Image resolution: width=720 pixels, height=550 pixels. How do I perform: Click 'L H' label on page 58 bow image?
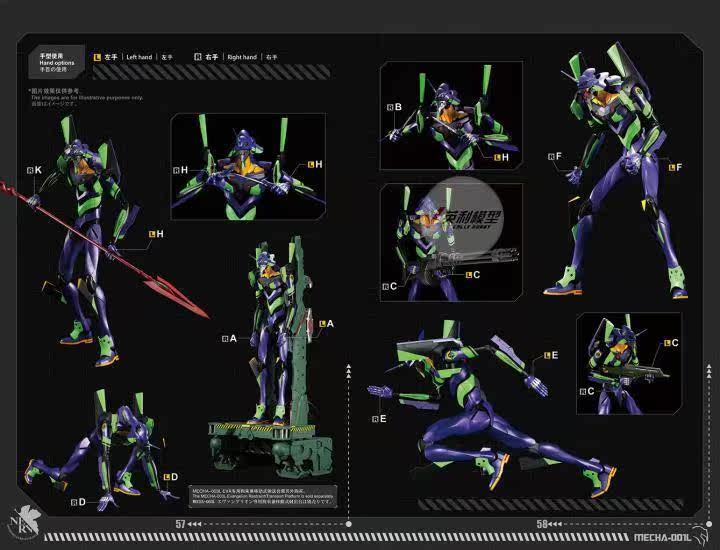(501, 157)
